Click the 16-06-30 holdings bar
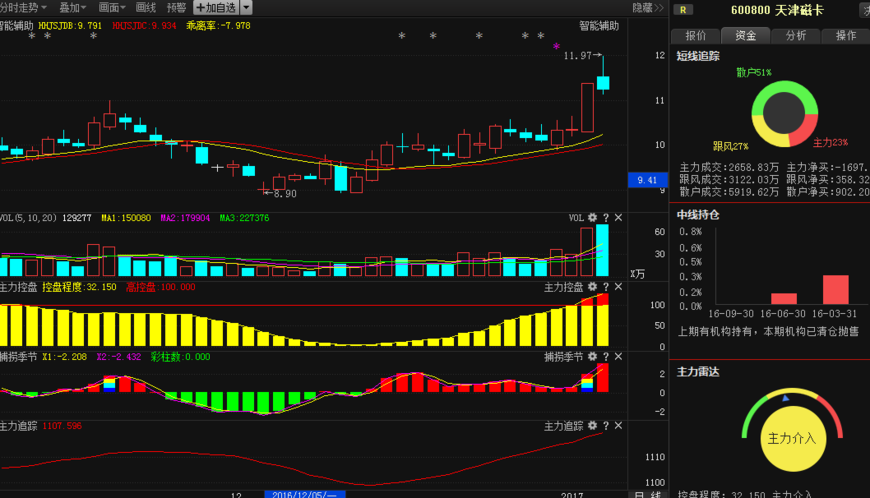Screen dimensions: 870x498 [x=784, y=299]
